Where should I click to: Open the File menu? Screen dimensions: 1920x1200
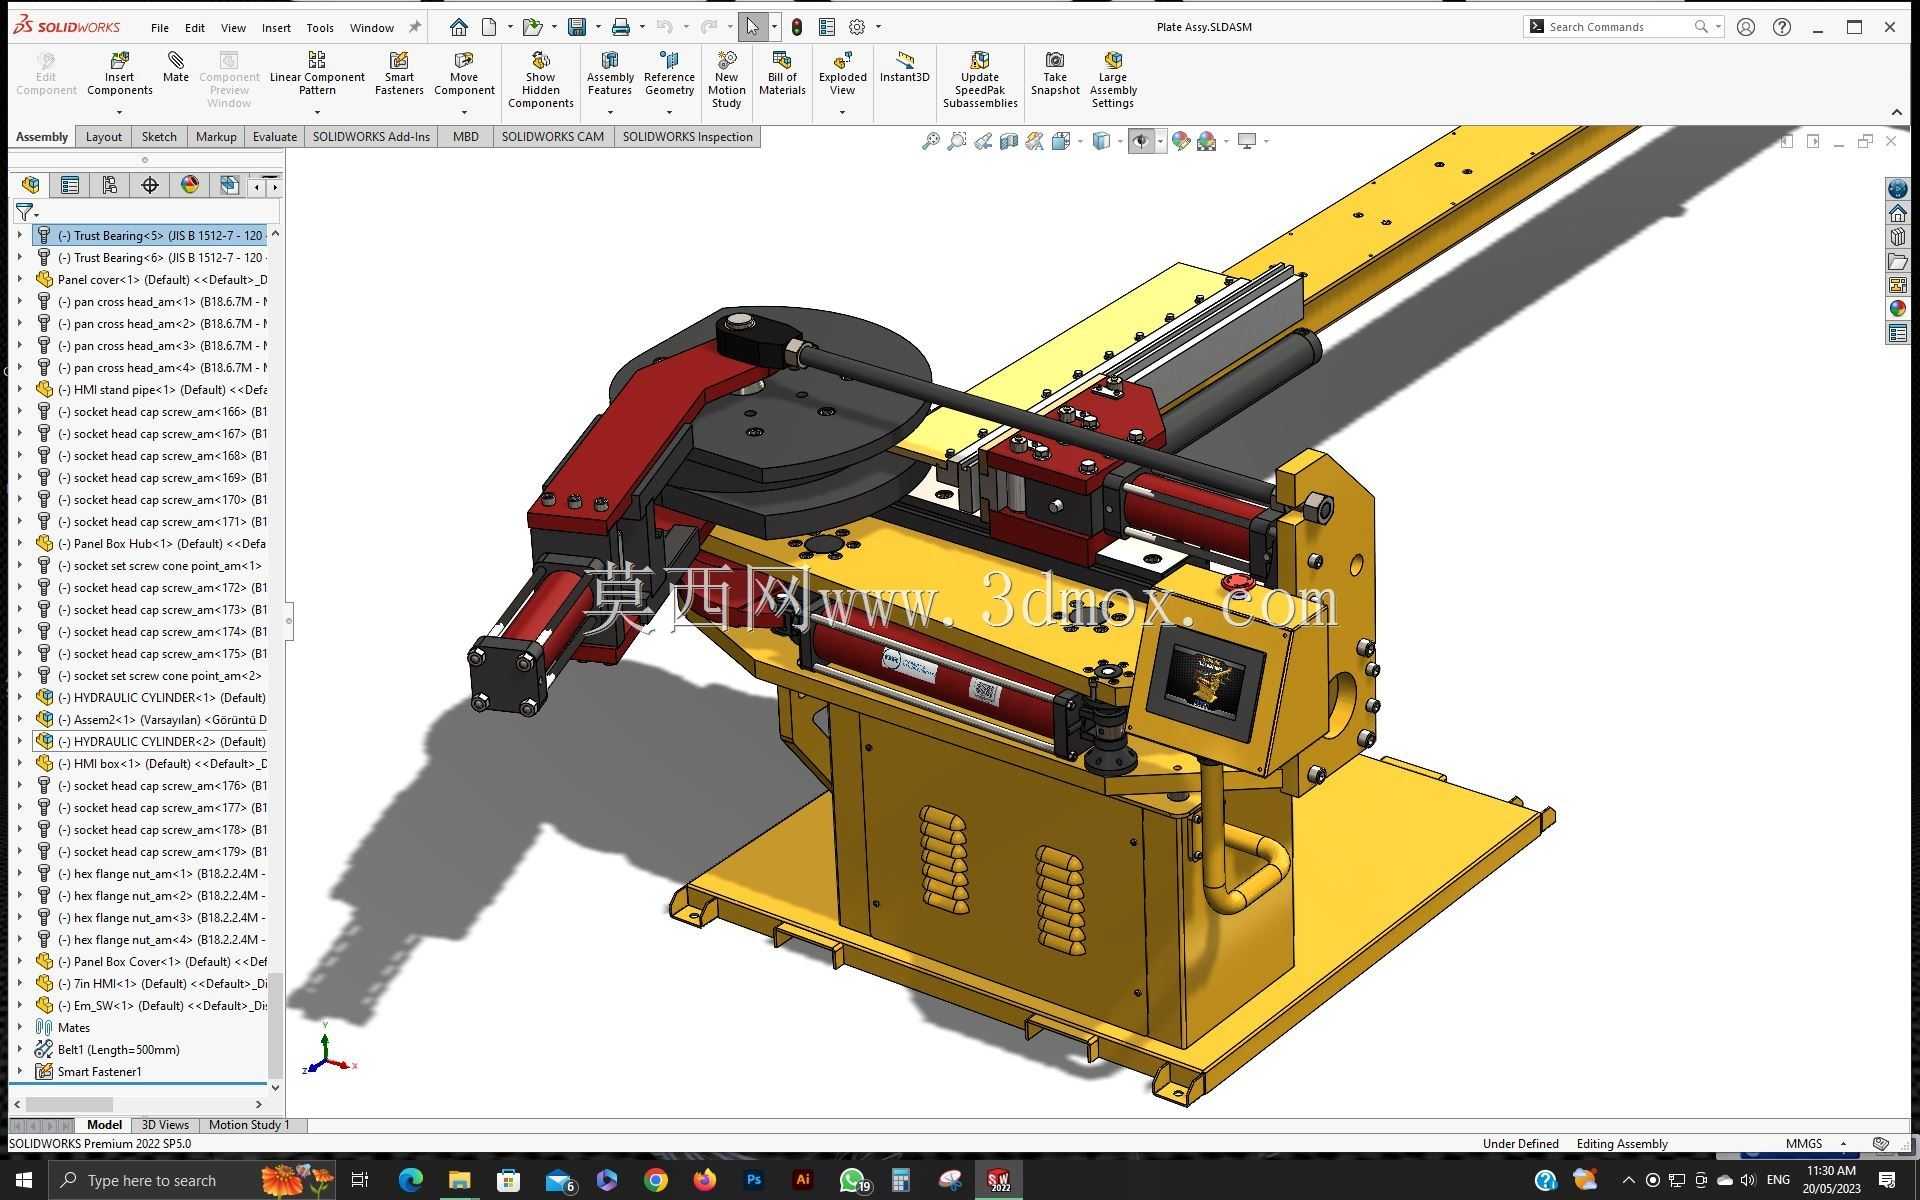[160, 28]
